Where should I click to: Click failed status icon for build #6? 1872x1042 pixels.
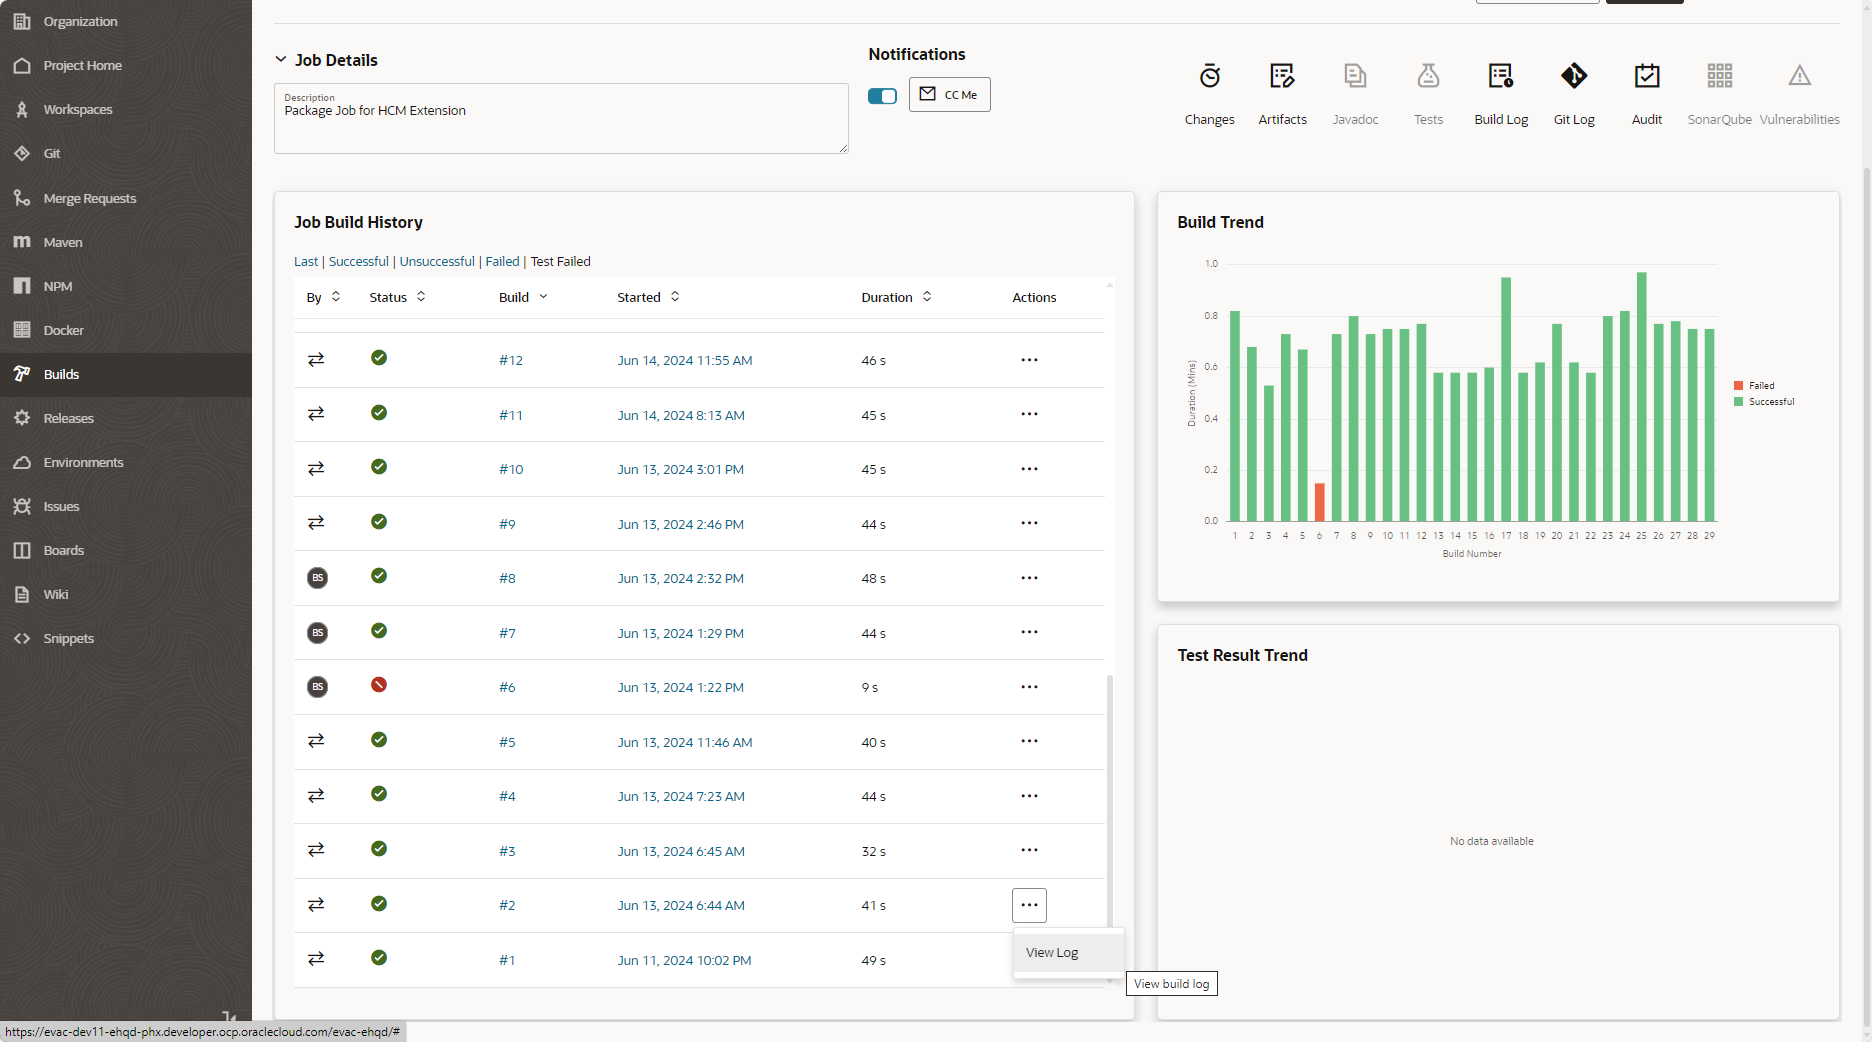[379, 685]
